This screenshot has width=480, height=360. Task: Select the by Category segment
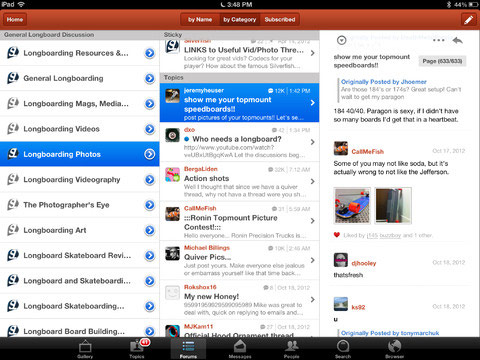point(240,20)
